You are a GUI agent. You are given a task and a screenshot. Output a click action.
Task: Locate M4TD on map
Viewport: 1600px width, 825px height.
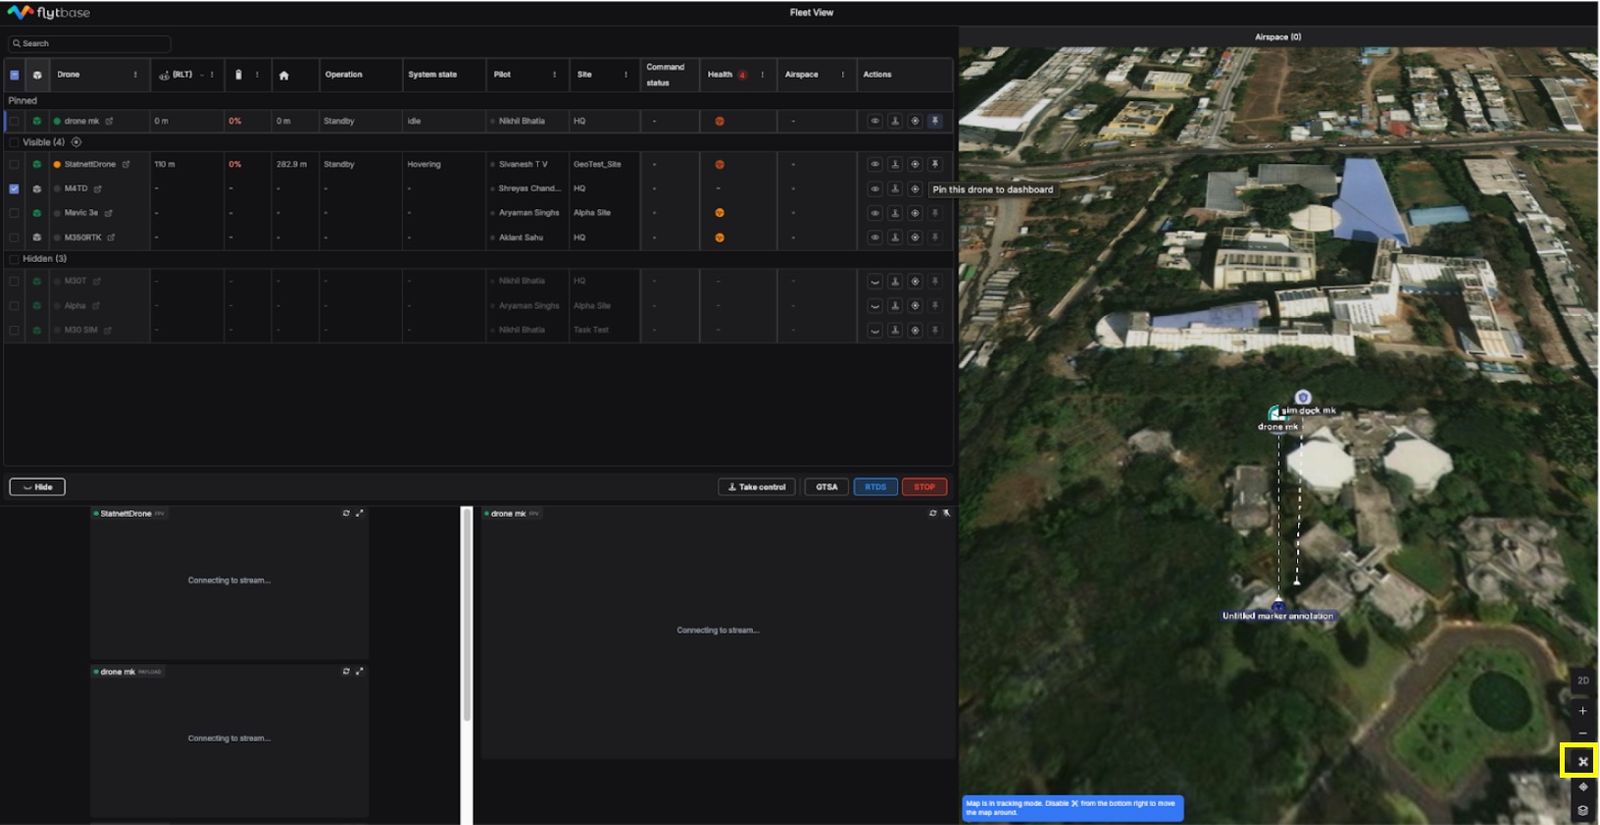click(915, 189)
